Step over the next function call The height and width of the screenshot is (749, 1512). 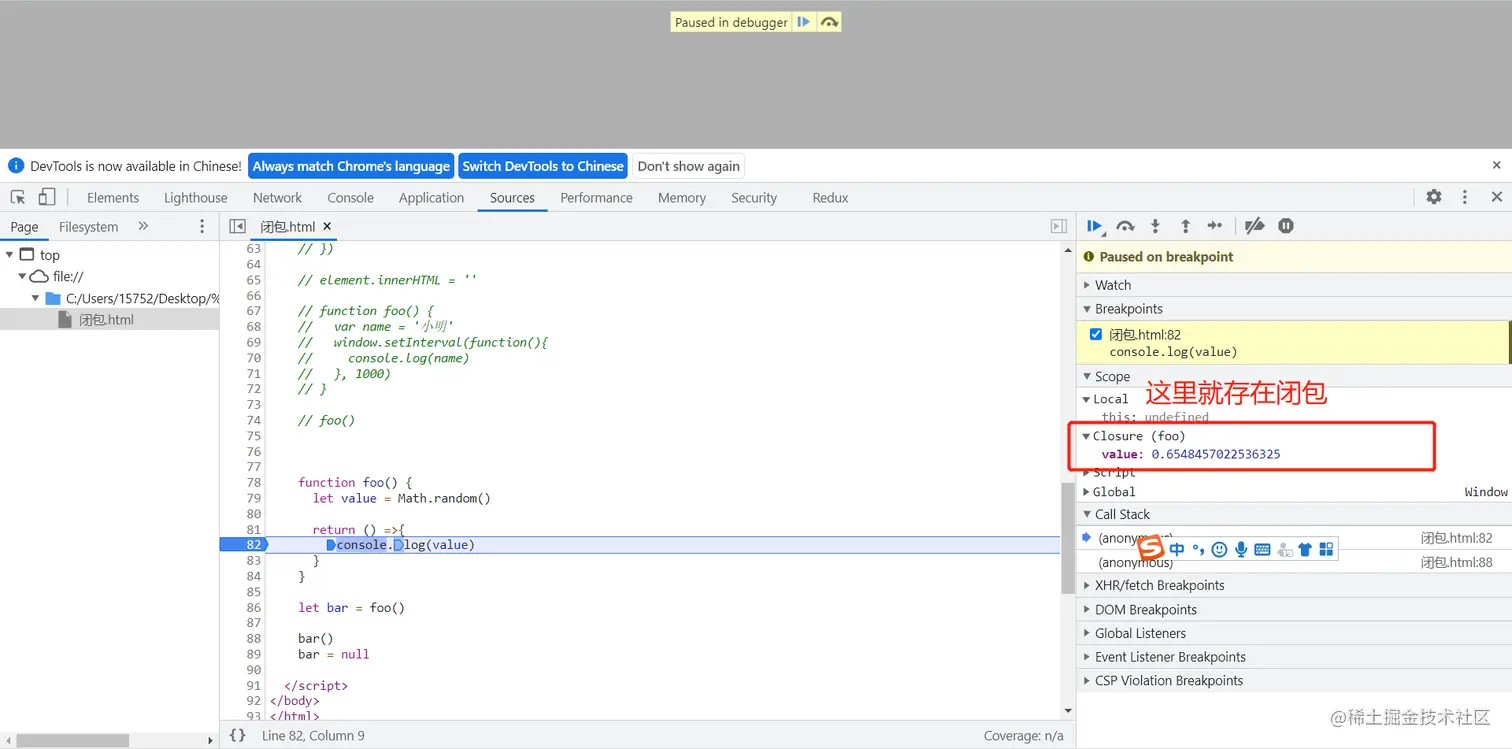[x=1125, y=227]
